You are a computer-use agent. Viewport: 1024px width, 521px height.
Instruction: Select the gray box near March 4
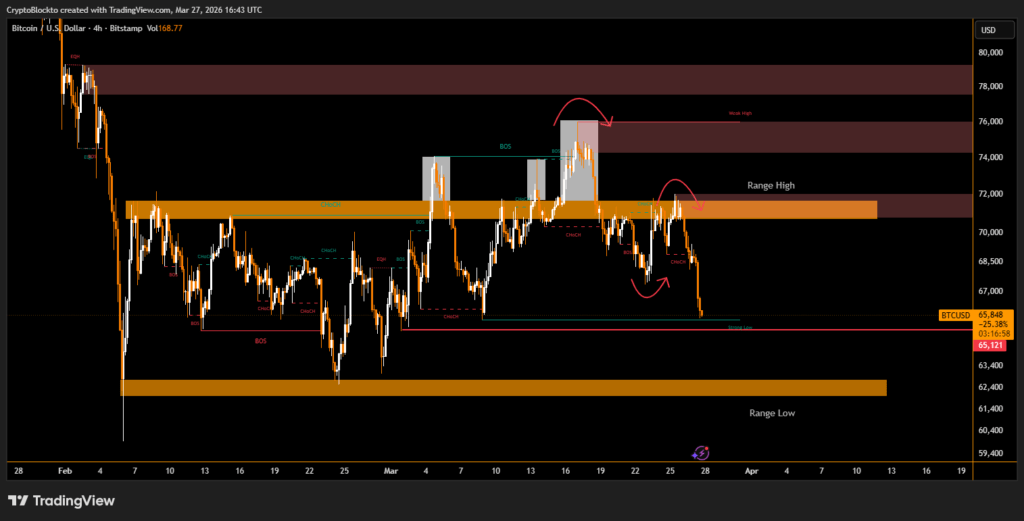tap(435, 178)
